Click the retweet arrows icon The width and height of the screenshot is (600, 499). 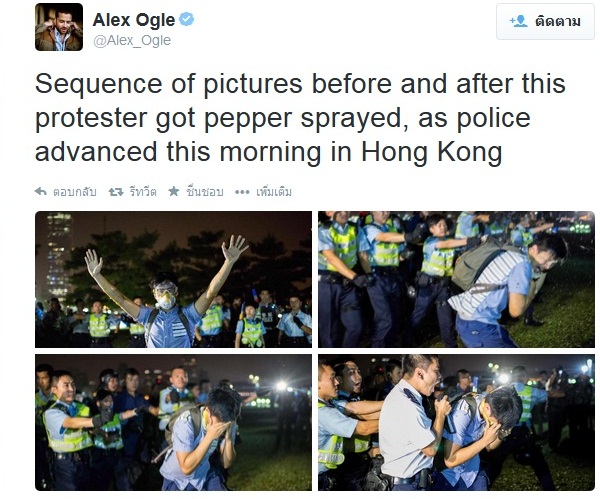tap(116, 191)
